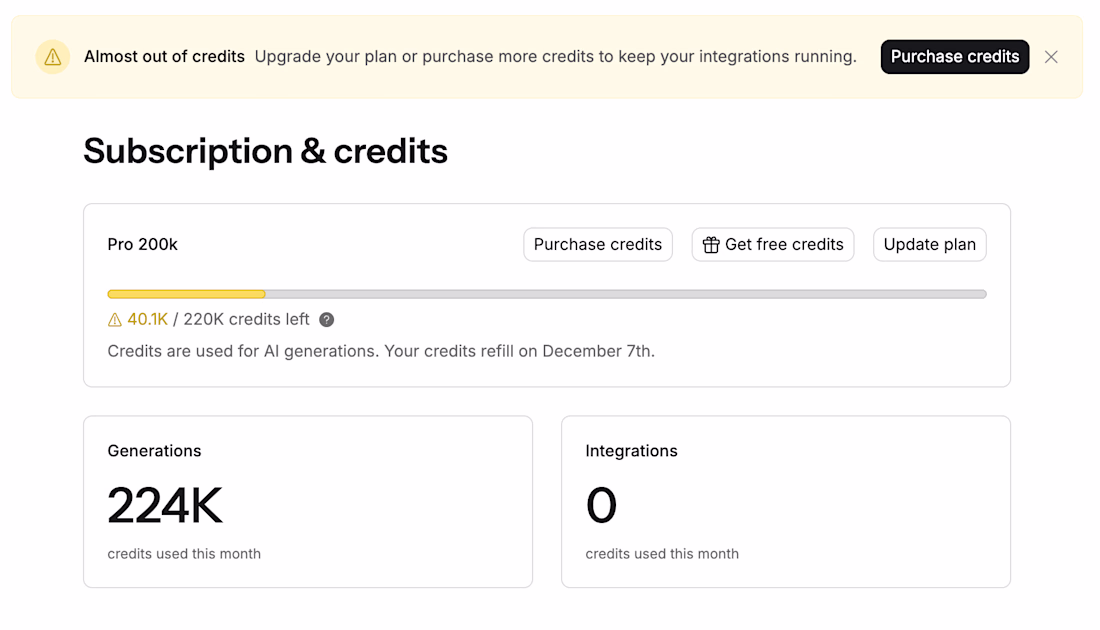This screenshot has height=630, width=1100.
Task: Click the small warning triangle beside 40.1K
Action: point(115,320)
